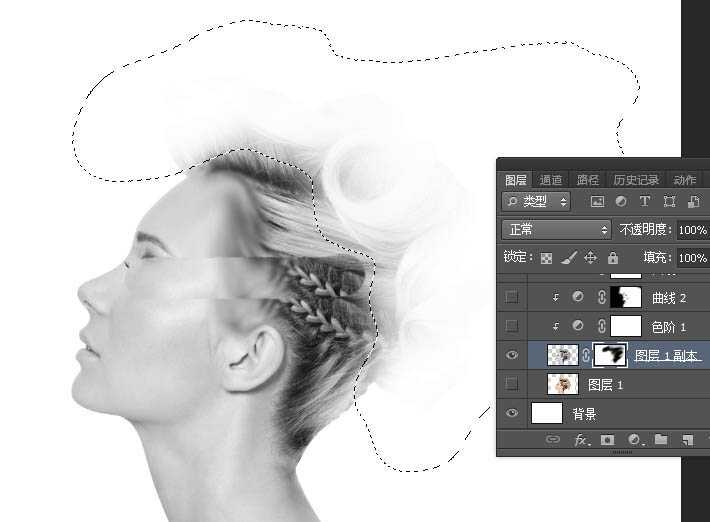The width and height of the screenshot is (710, 522).
Task: Show the 图层 1 layer
Action: coord(512,384)
